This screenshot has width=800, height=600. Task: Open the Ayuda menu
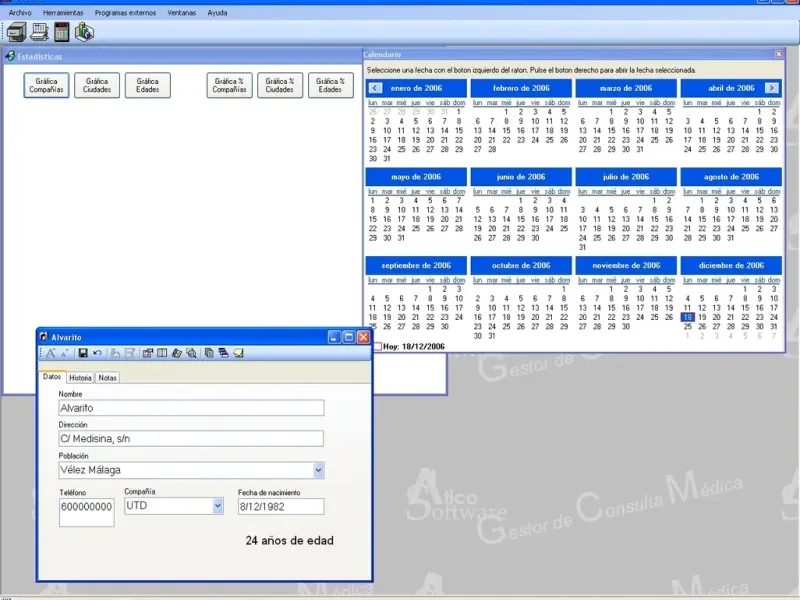pyautogui.click(x=217, y=13)
